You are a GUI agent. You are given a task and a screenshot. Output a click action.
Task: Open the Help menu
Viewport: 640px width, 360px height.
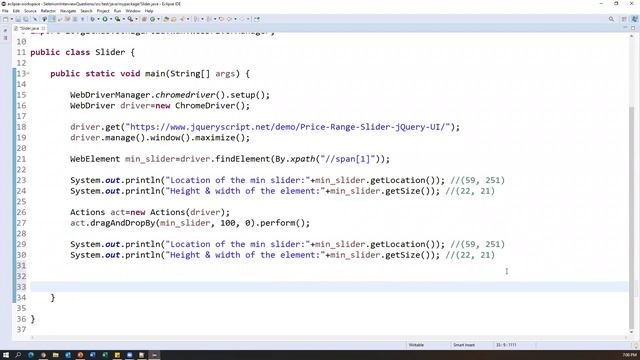tap(149, 11)
